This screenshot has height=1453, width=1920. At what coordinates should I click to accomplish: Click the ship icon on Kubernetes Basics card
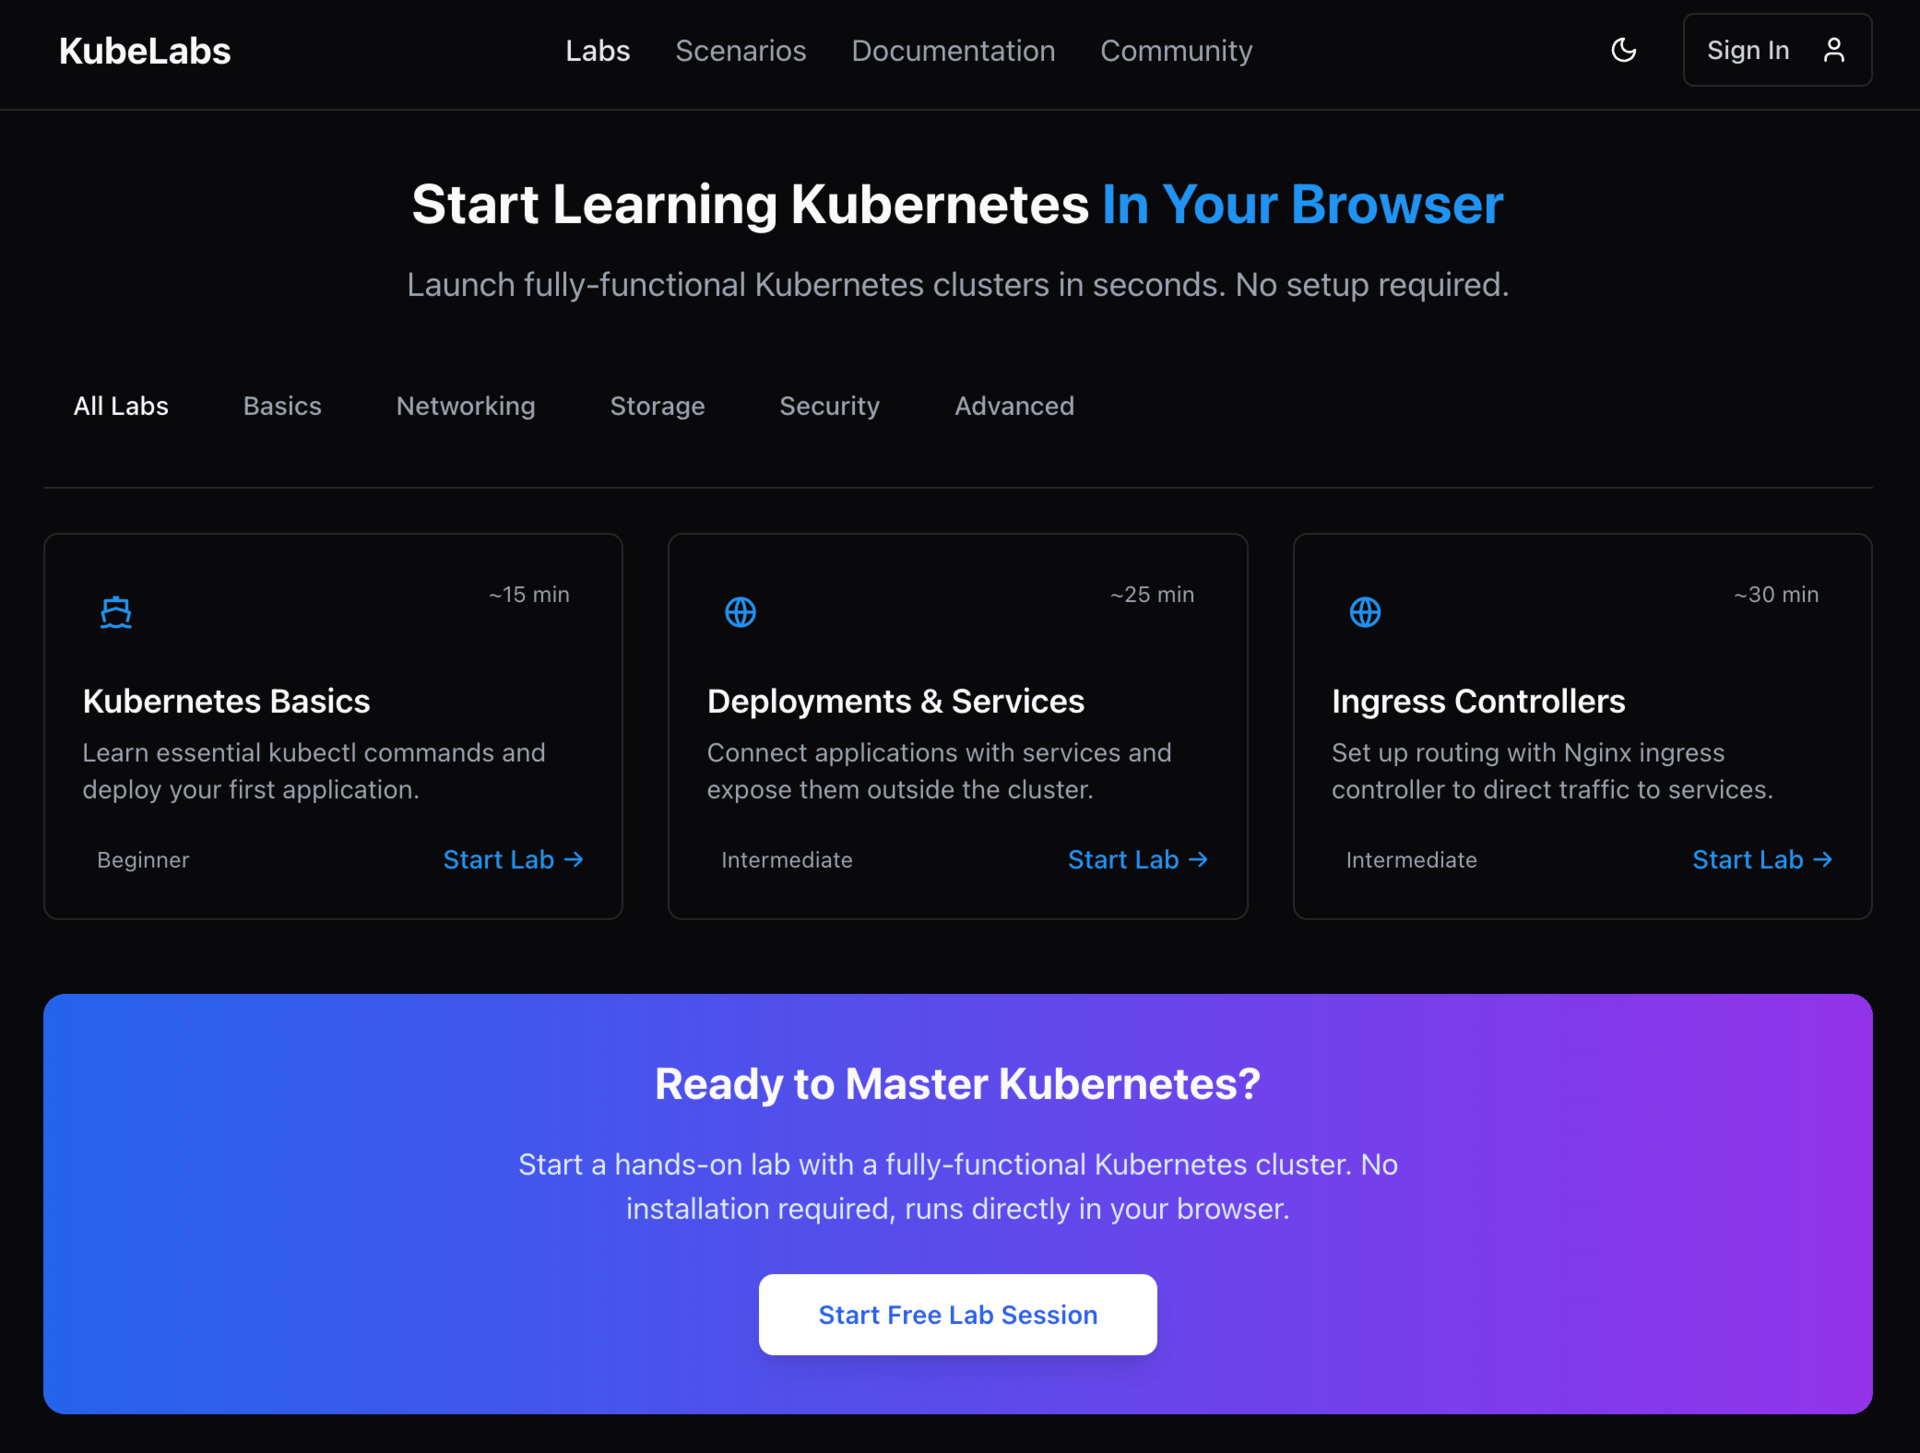coord(116,611)
